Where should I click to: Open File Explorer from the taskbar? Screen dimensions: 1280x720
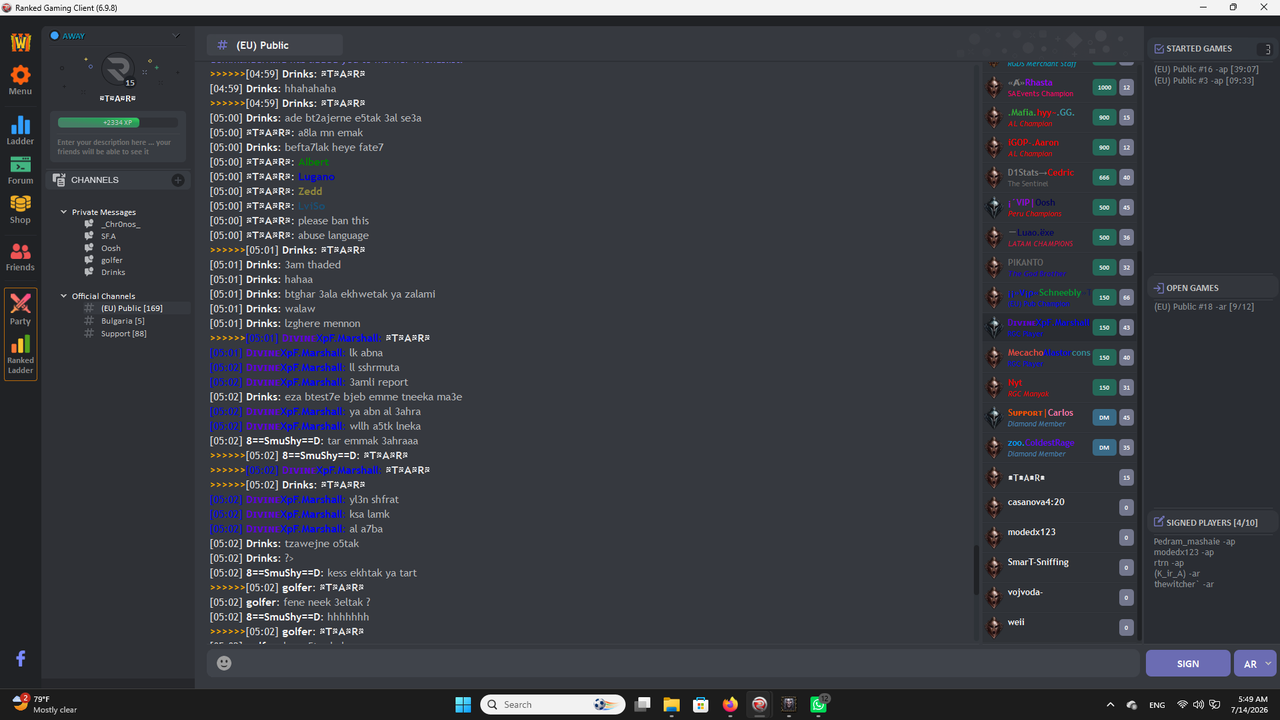[x=671, y=704]
